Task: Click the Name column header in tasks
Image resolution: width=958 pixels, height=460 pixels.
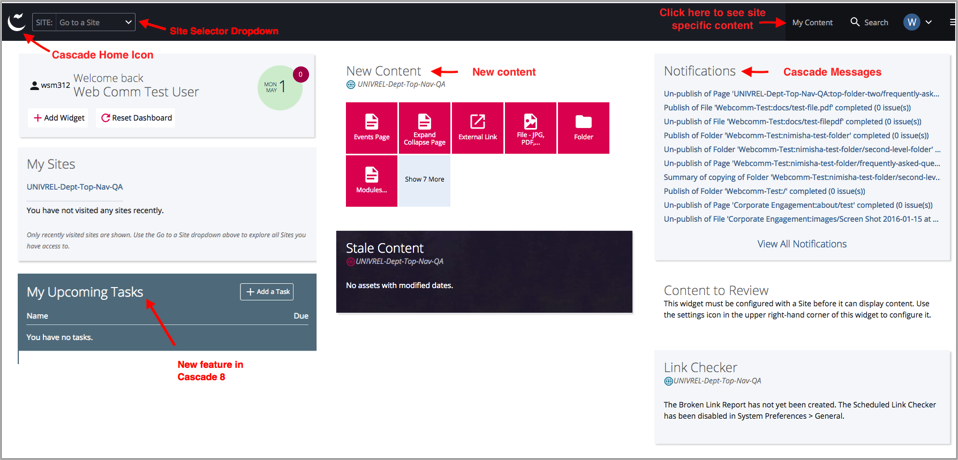Action: pyautogui.click(x=37, y=316)
